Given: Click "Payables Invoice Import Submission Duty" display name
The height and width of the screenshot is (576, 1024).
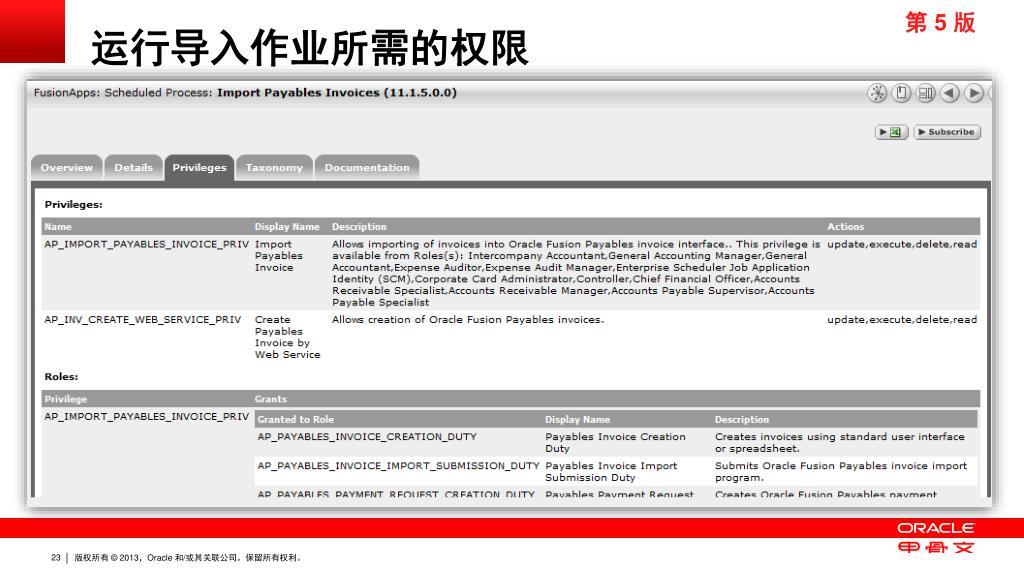Looking at the screenshot, I should click(611, 472).
